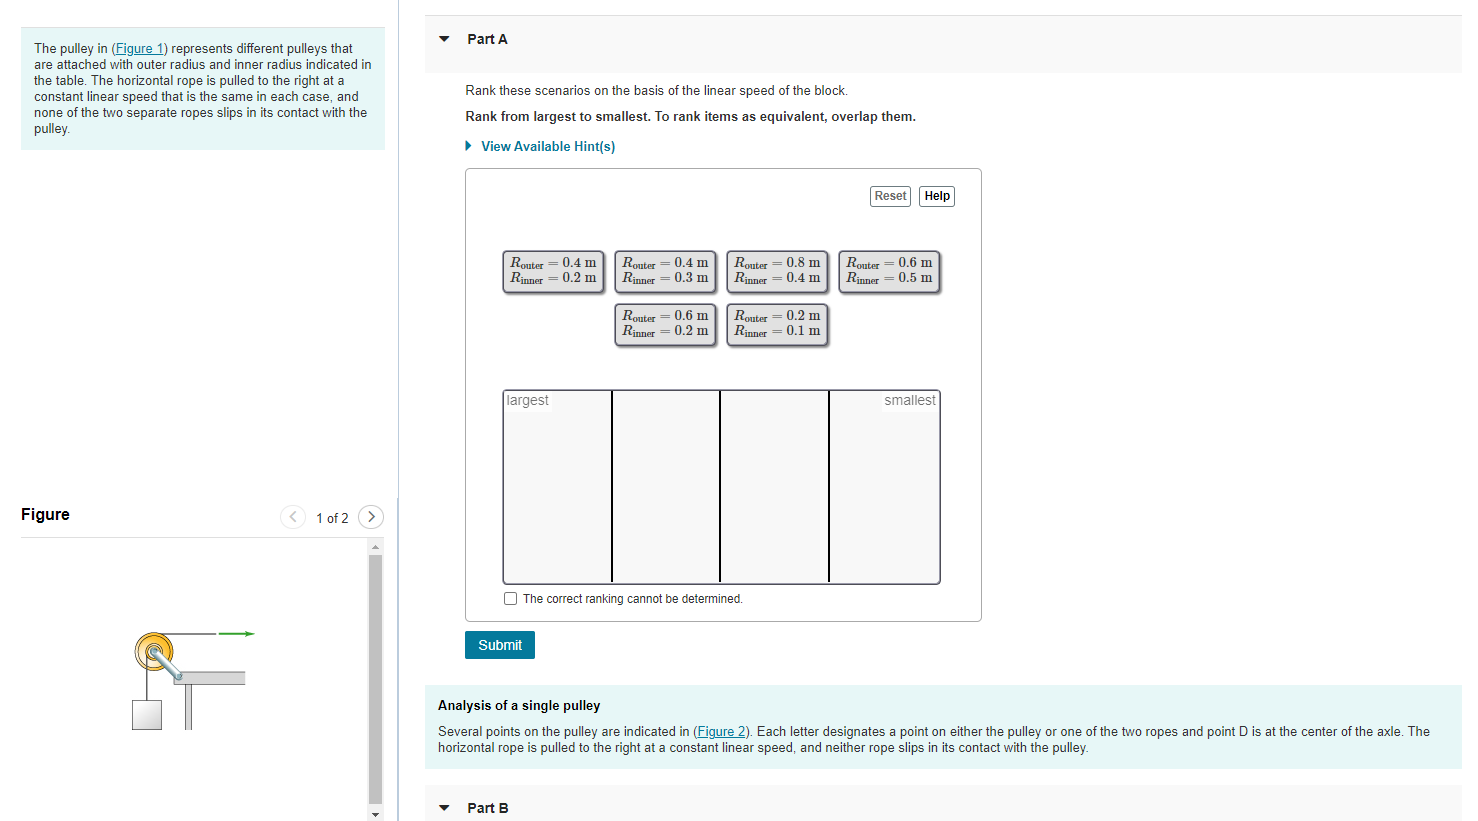Click scroll-up arrow of figure scrollbar

click(x=376, y=546)
